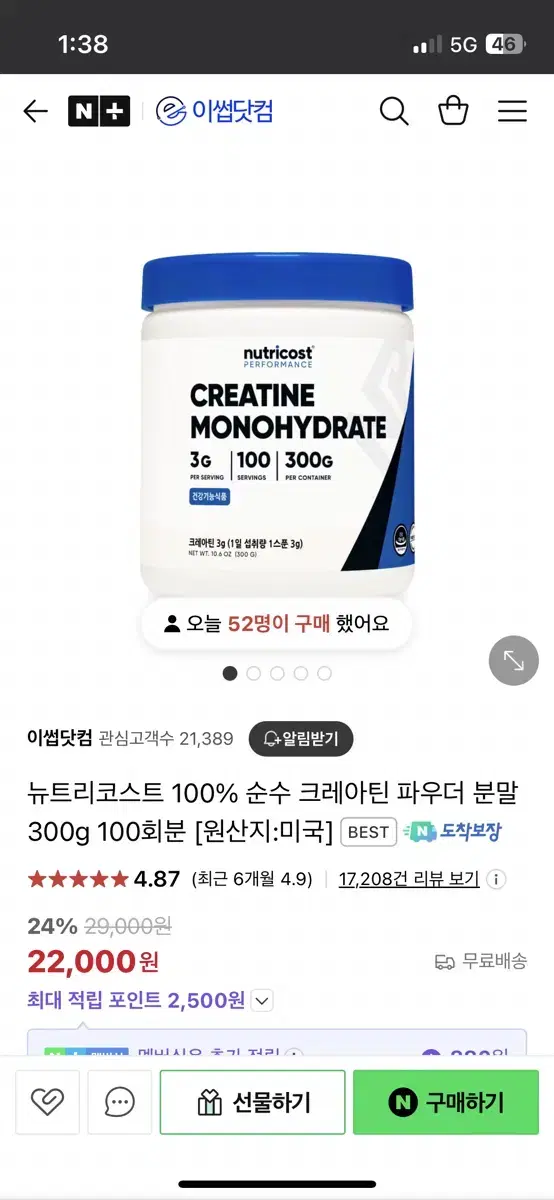Tap the 구매하기 purchase button
The image size is (554, 1200).
(446, 1102)
